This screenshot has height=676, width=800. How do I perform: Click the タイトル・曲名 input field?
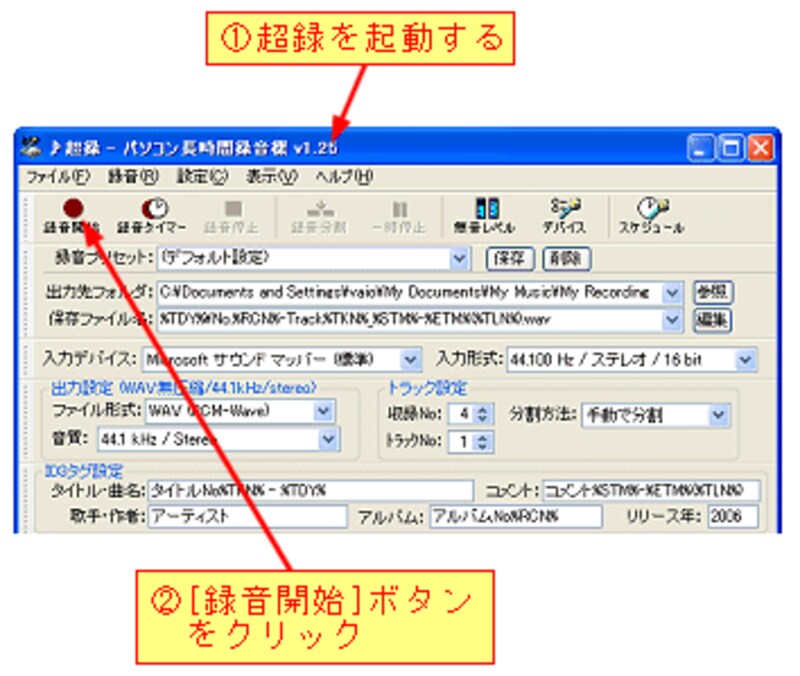click(x=311, y=491)
